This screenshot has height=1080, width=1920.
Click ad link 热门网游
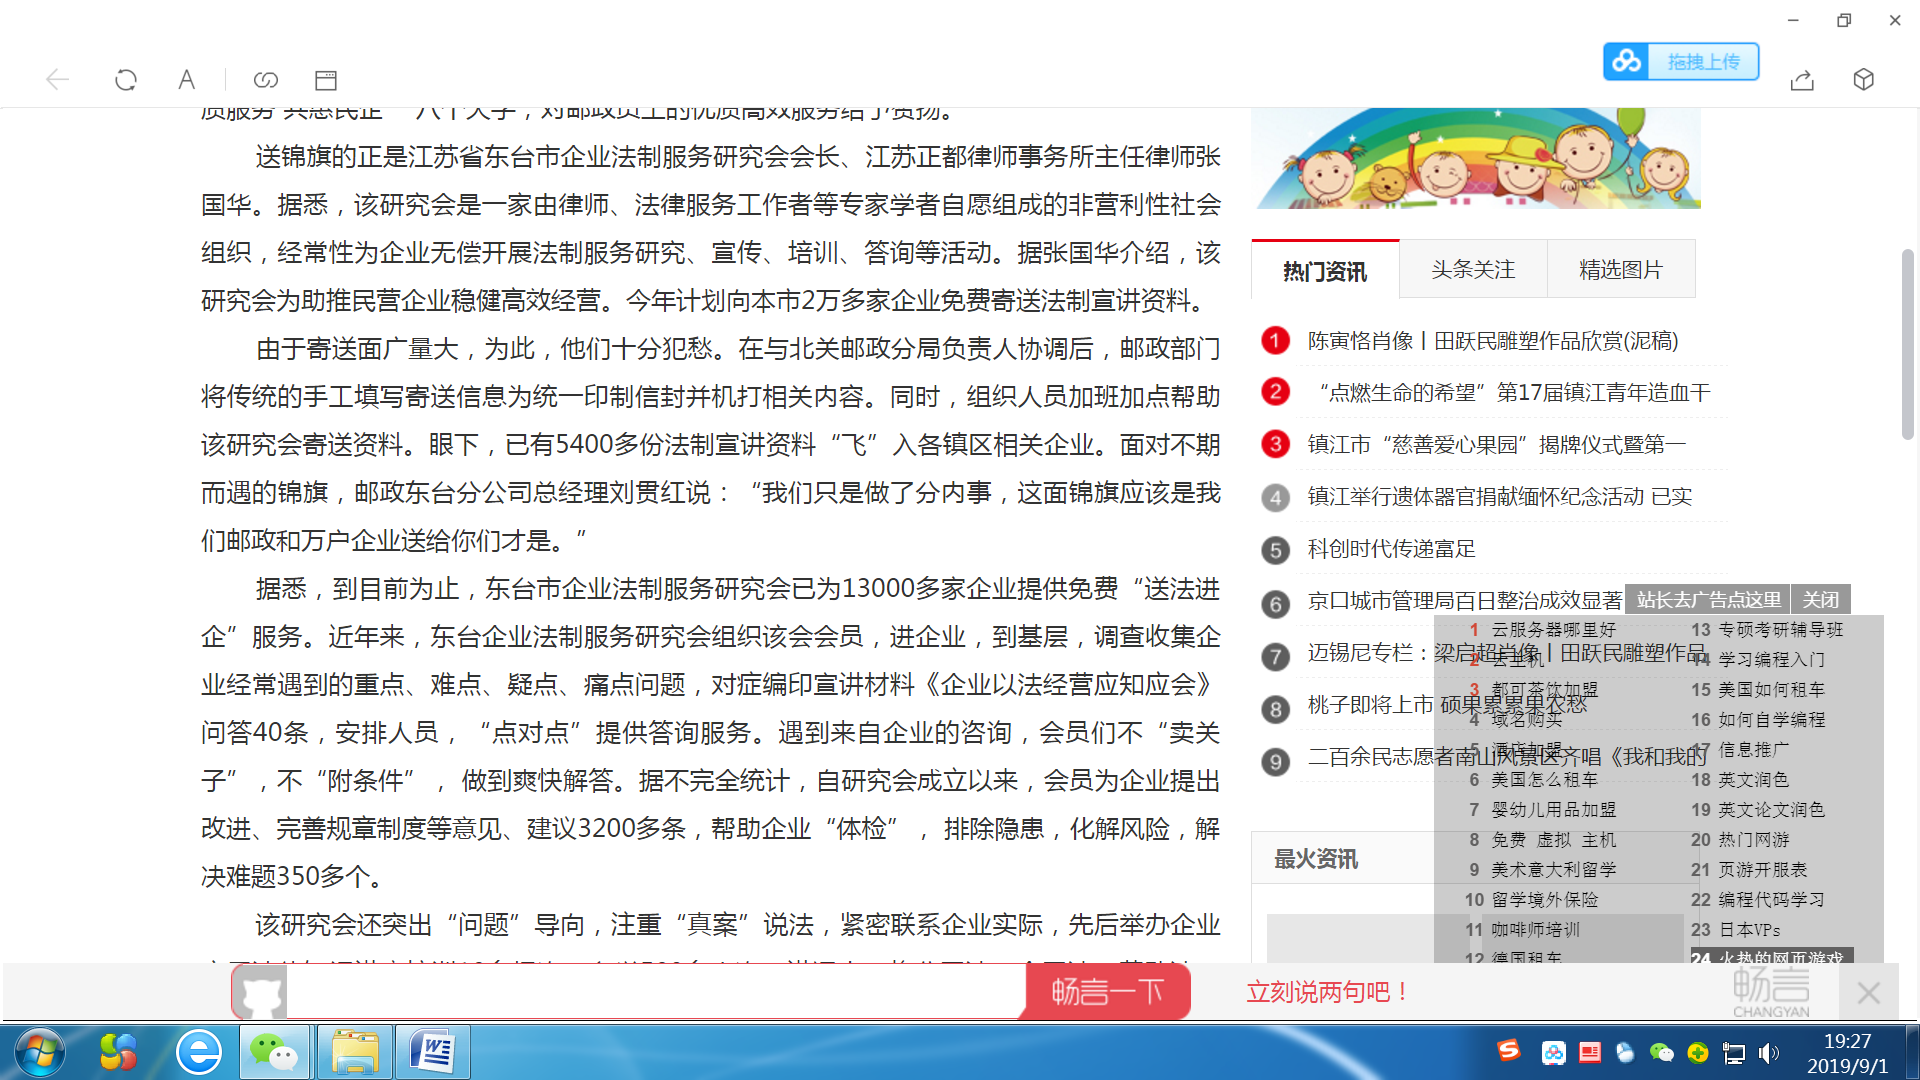pyautogui.click(x=1754, y=840)
